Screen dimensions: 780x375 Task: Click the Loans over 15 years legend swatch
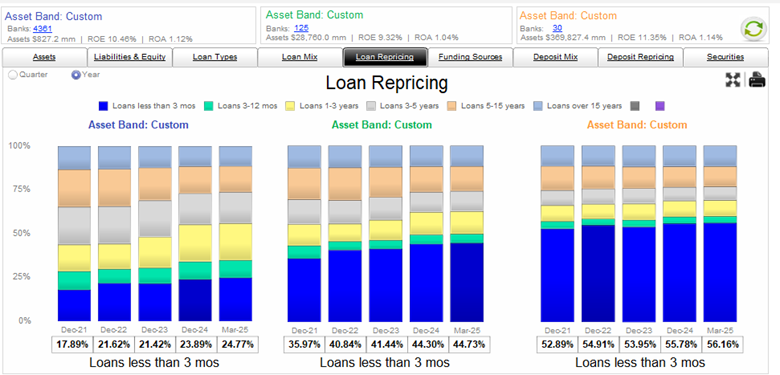[x=538, y=106]
